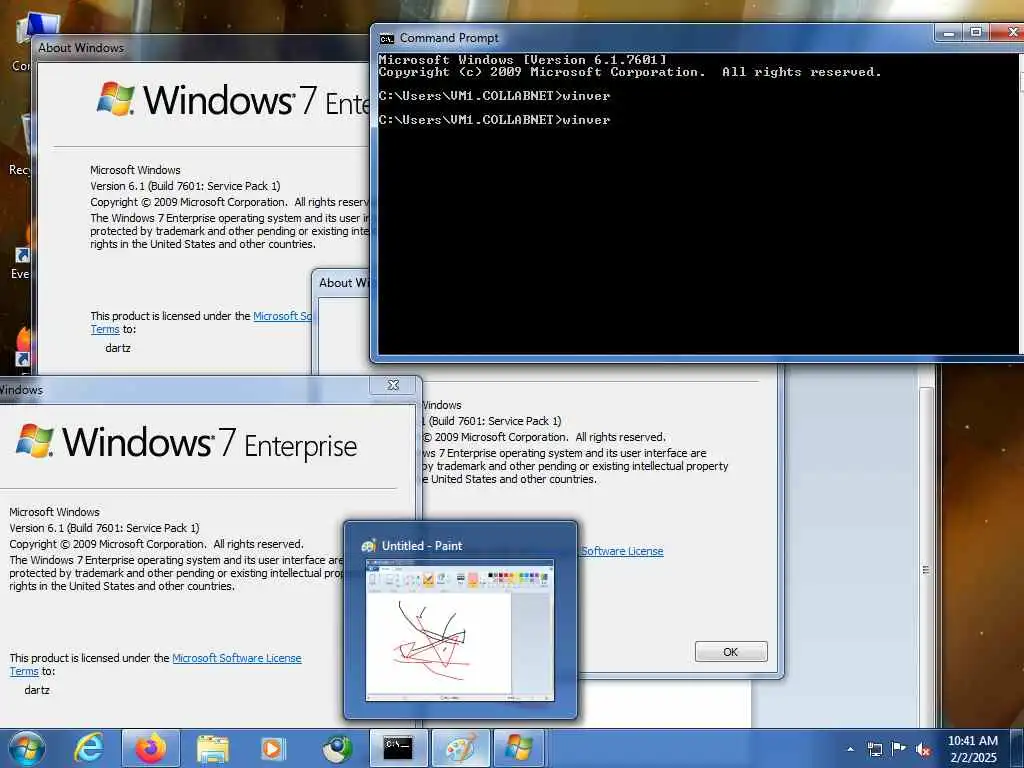Activate the About Windows taskbar button
This screenshot has width=1024, height=768.
point(519,748)
